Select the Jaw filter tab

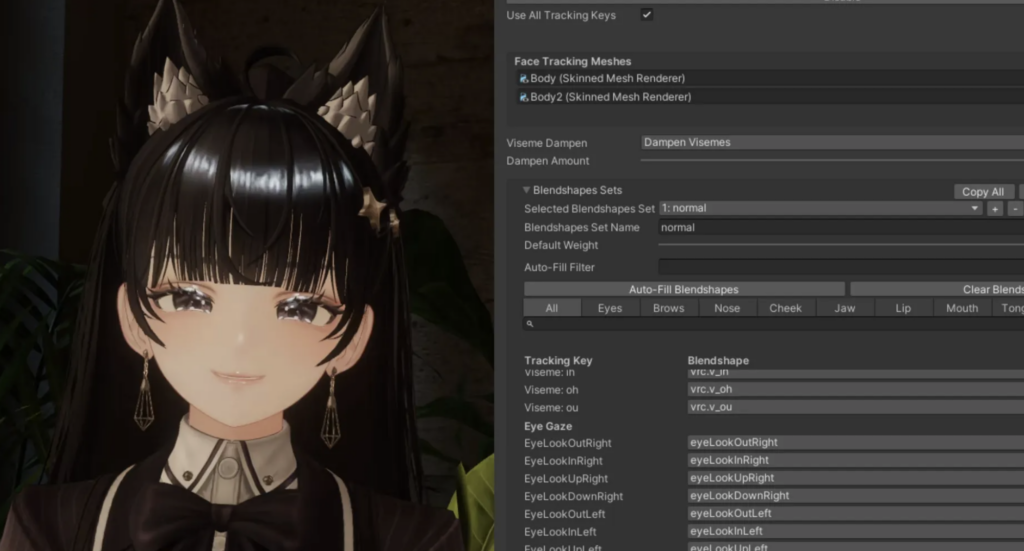[x=844, y=308]
